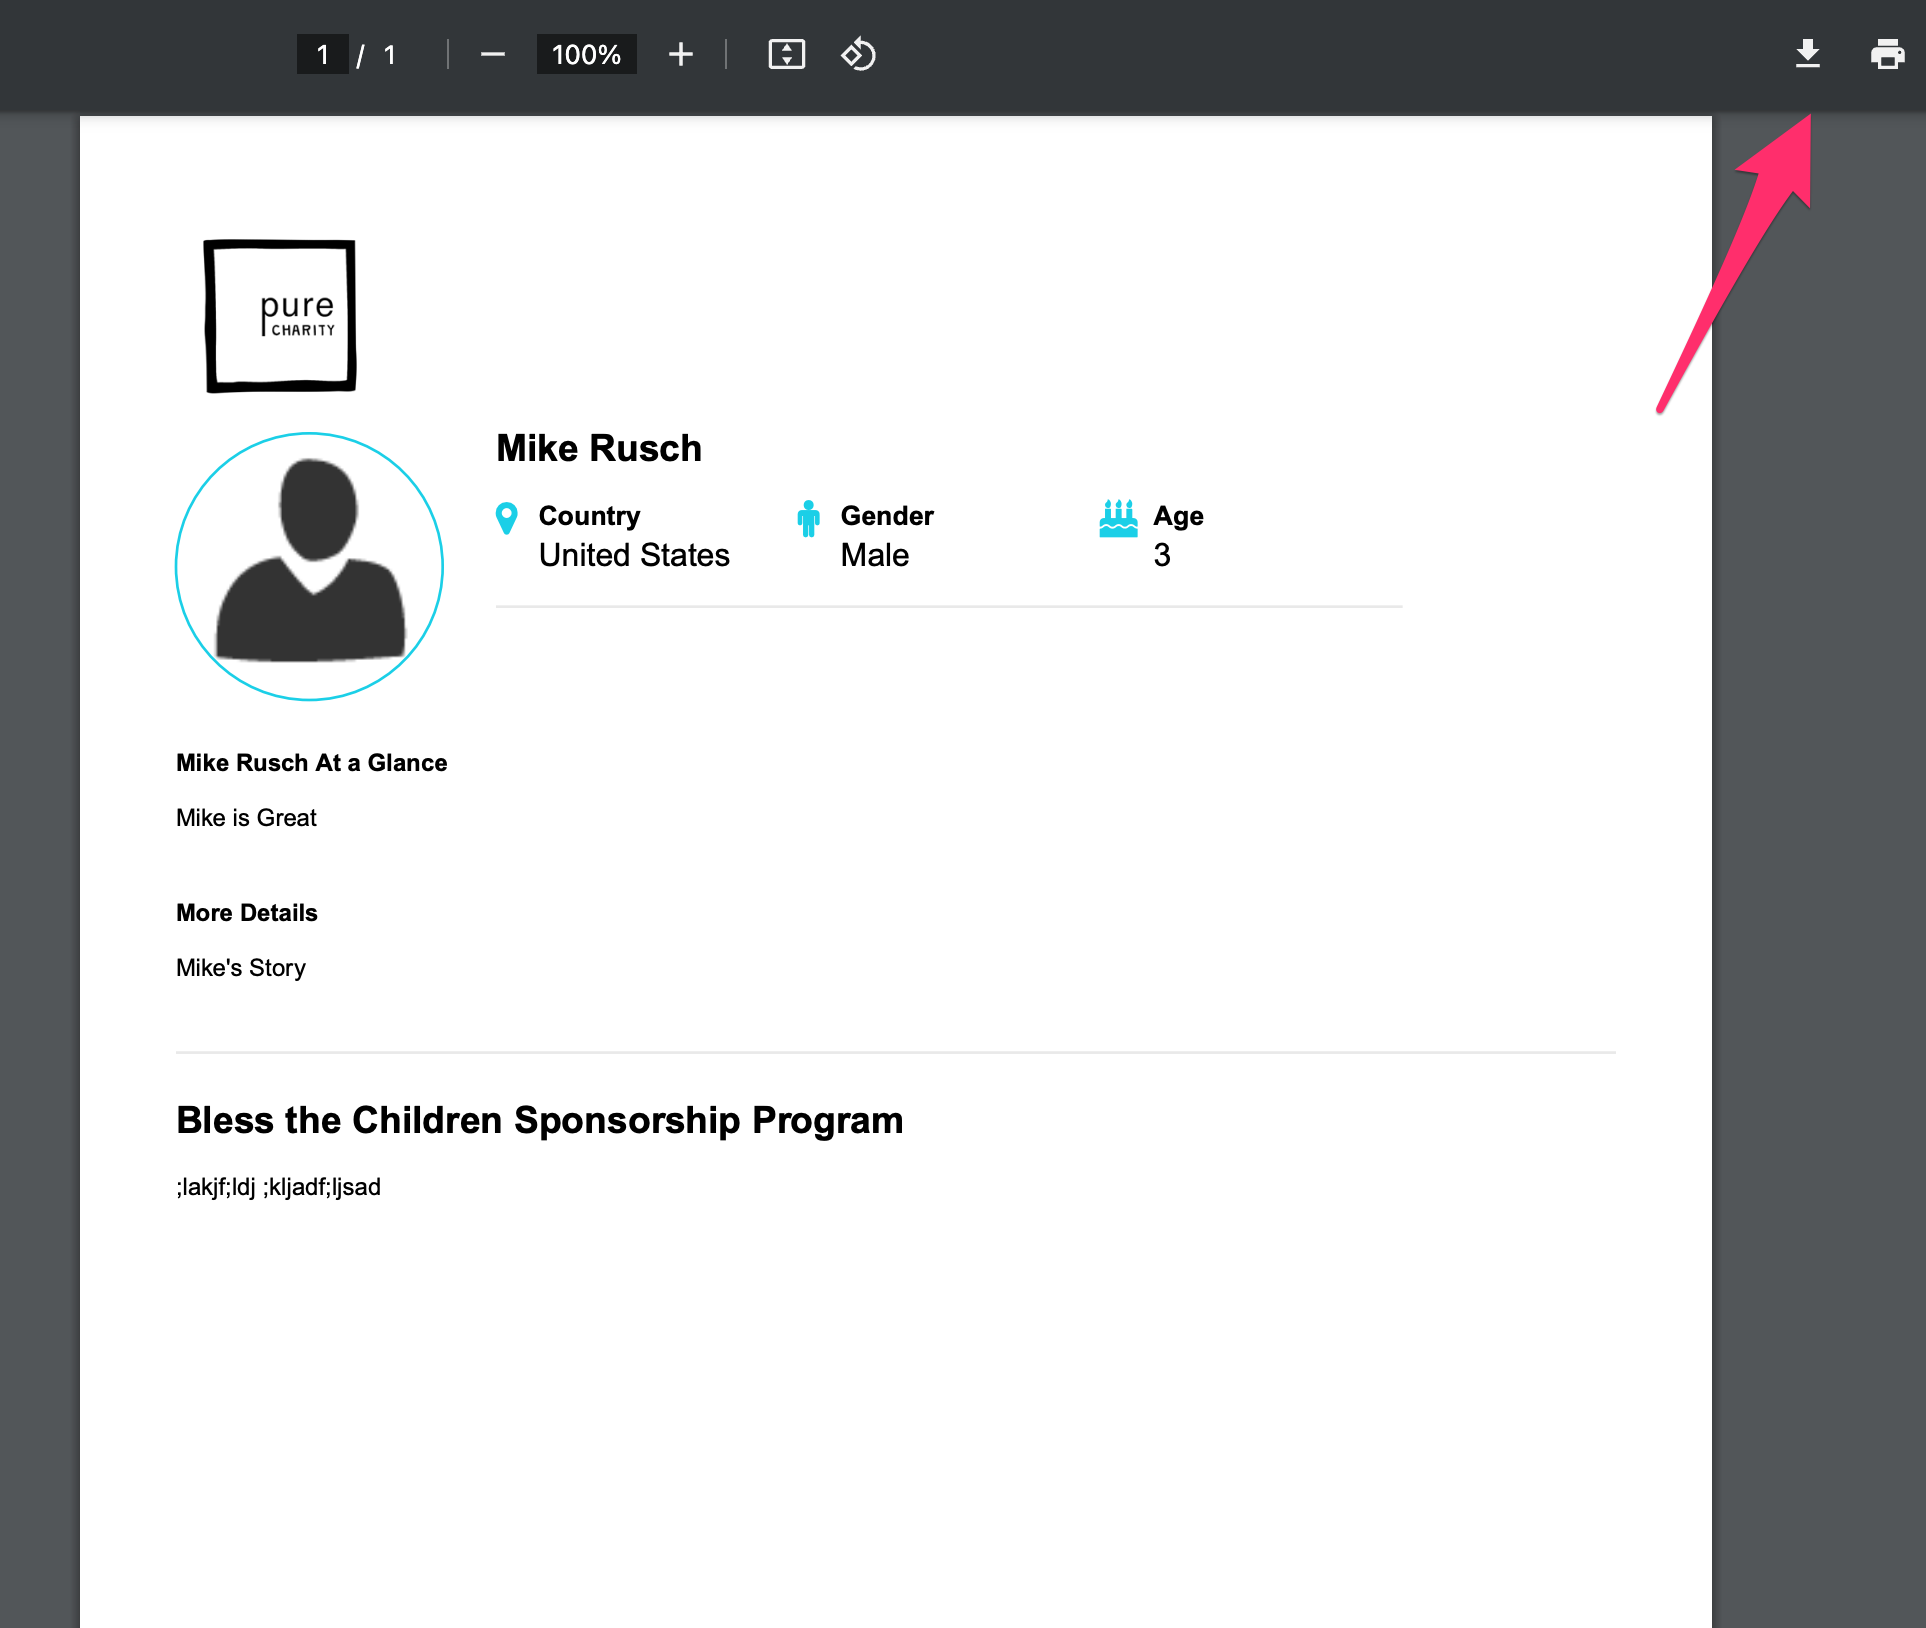Click the Mike Rusch name heading
This screenshot has height=1628, width=1926.
pos(599,448)
